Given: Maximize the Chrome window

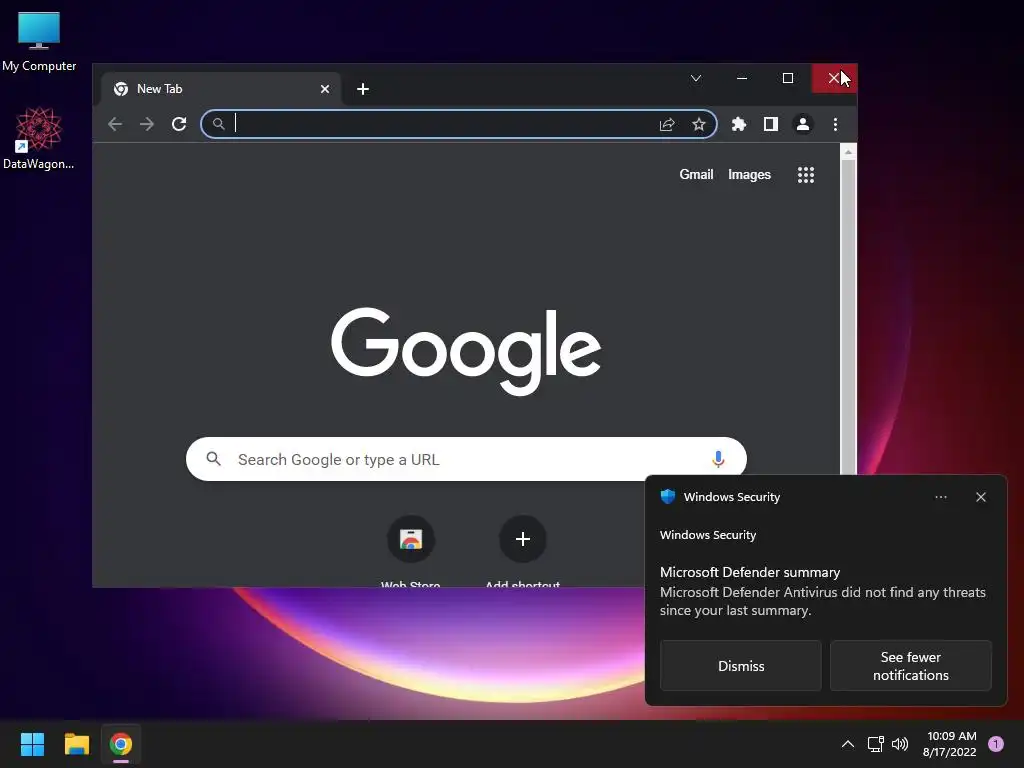Looking at the screenshot, I should coord(788,78).
